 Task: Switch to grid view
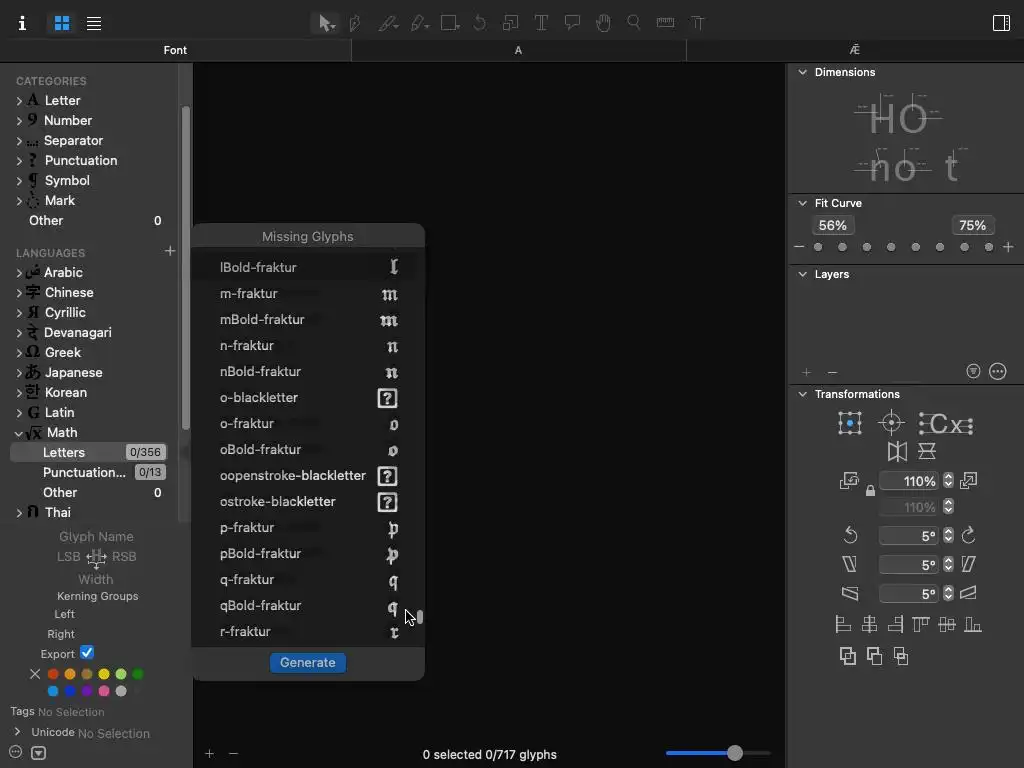pos(62,24)
